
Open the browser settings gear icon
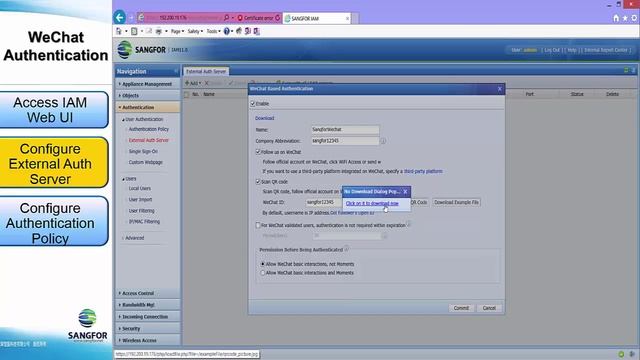point(634,18)
